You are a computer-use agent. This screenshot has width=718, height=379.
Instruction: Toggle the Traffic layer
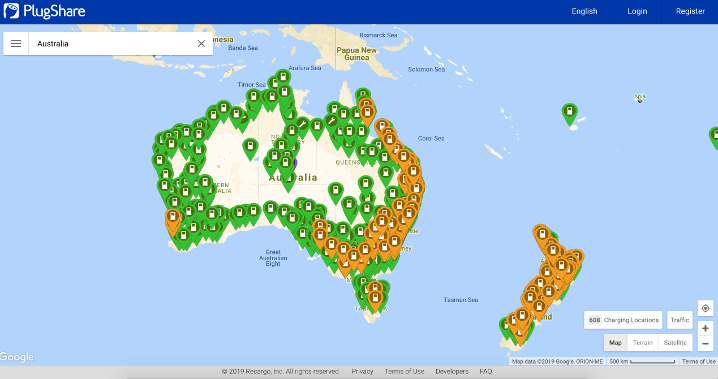click(680, 320)
